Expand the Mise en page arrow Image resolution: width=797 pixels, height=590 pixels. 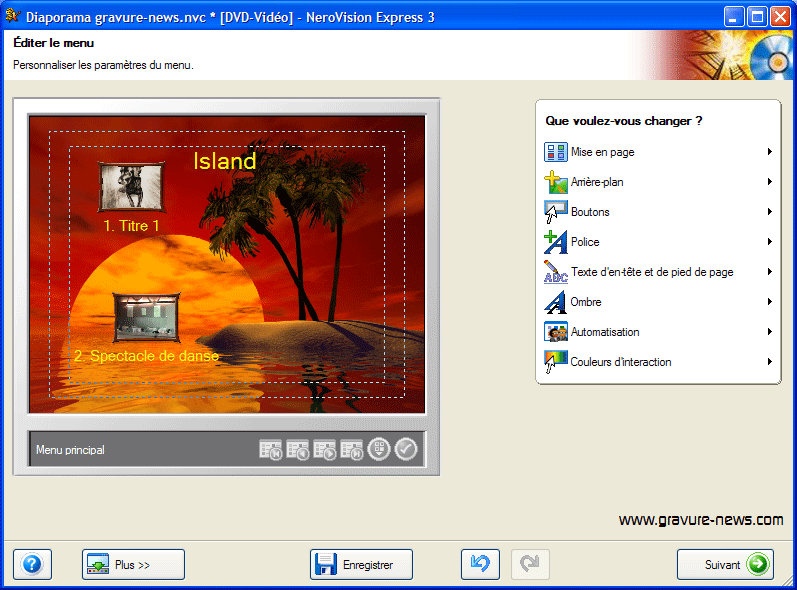[x=770, y=151]
